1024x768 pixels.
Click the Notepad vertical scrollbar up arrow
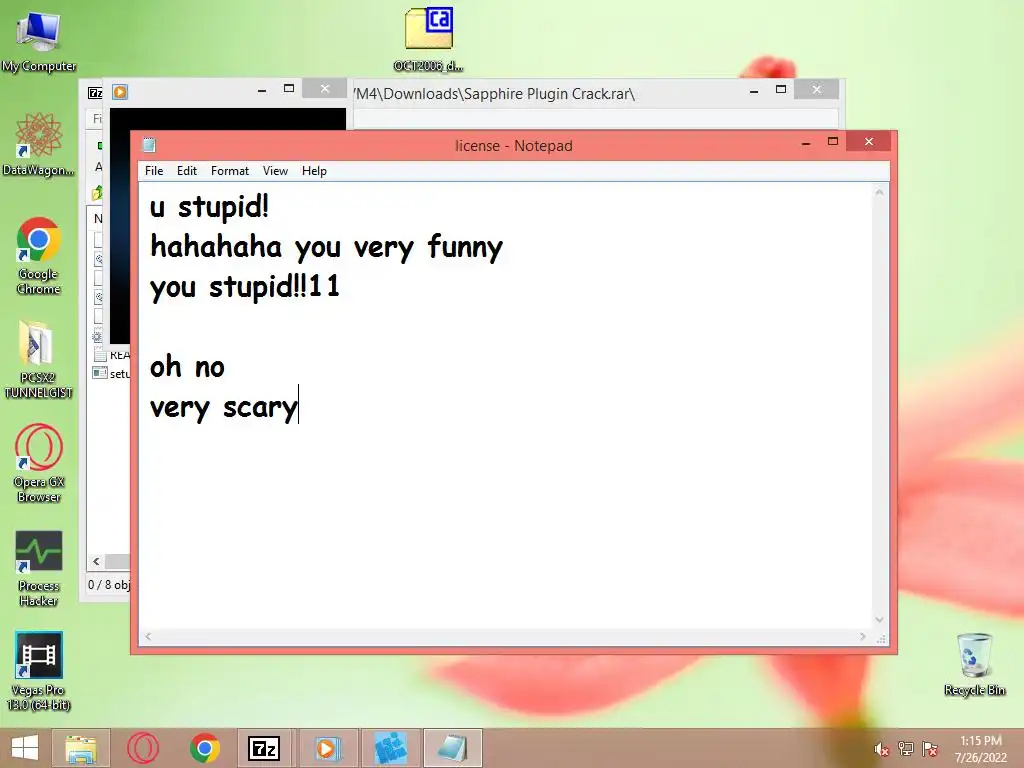880,192
